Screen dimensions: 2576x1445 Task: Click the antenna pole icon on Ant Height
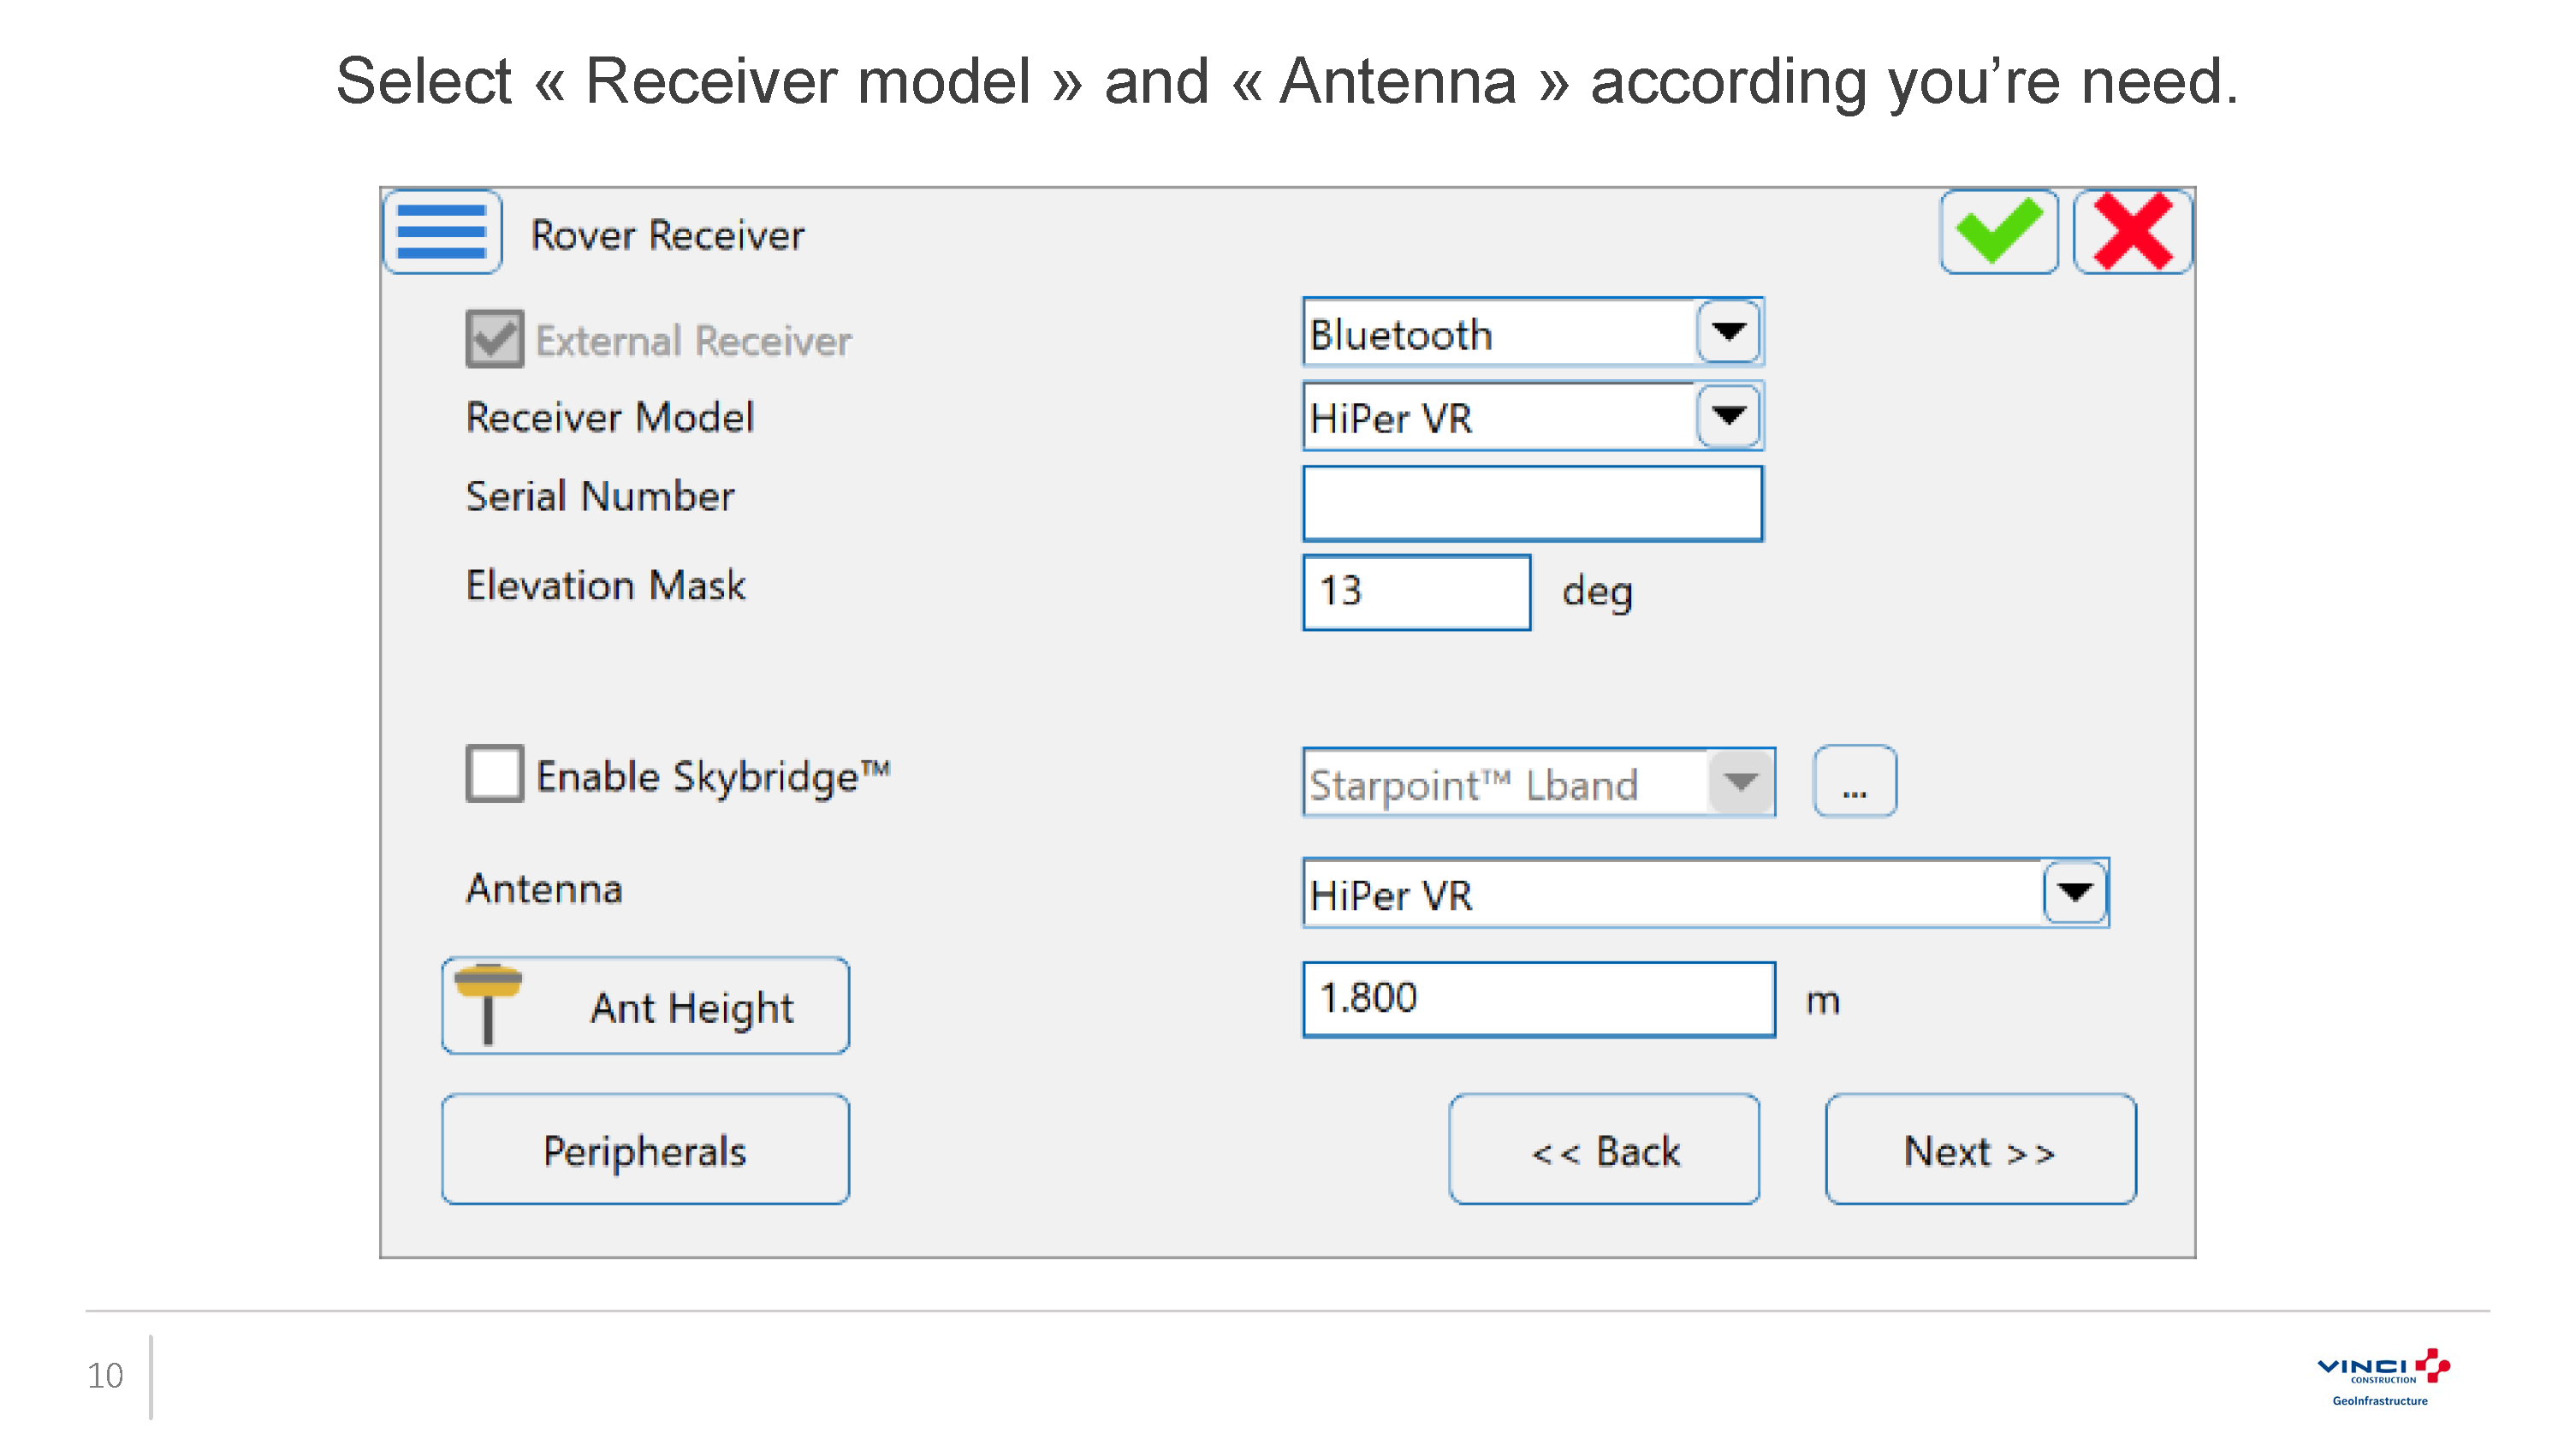click(488, 1003)
